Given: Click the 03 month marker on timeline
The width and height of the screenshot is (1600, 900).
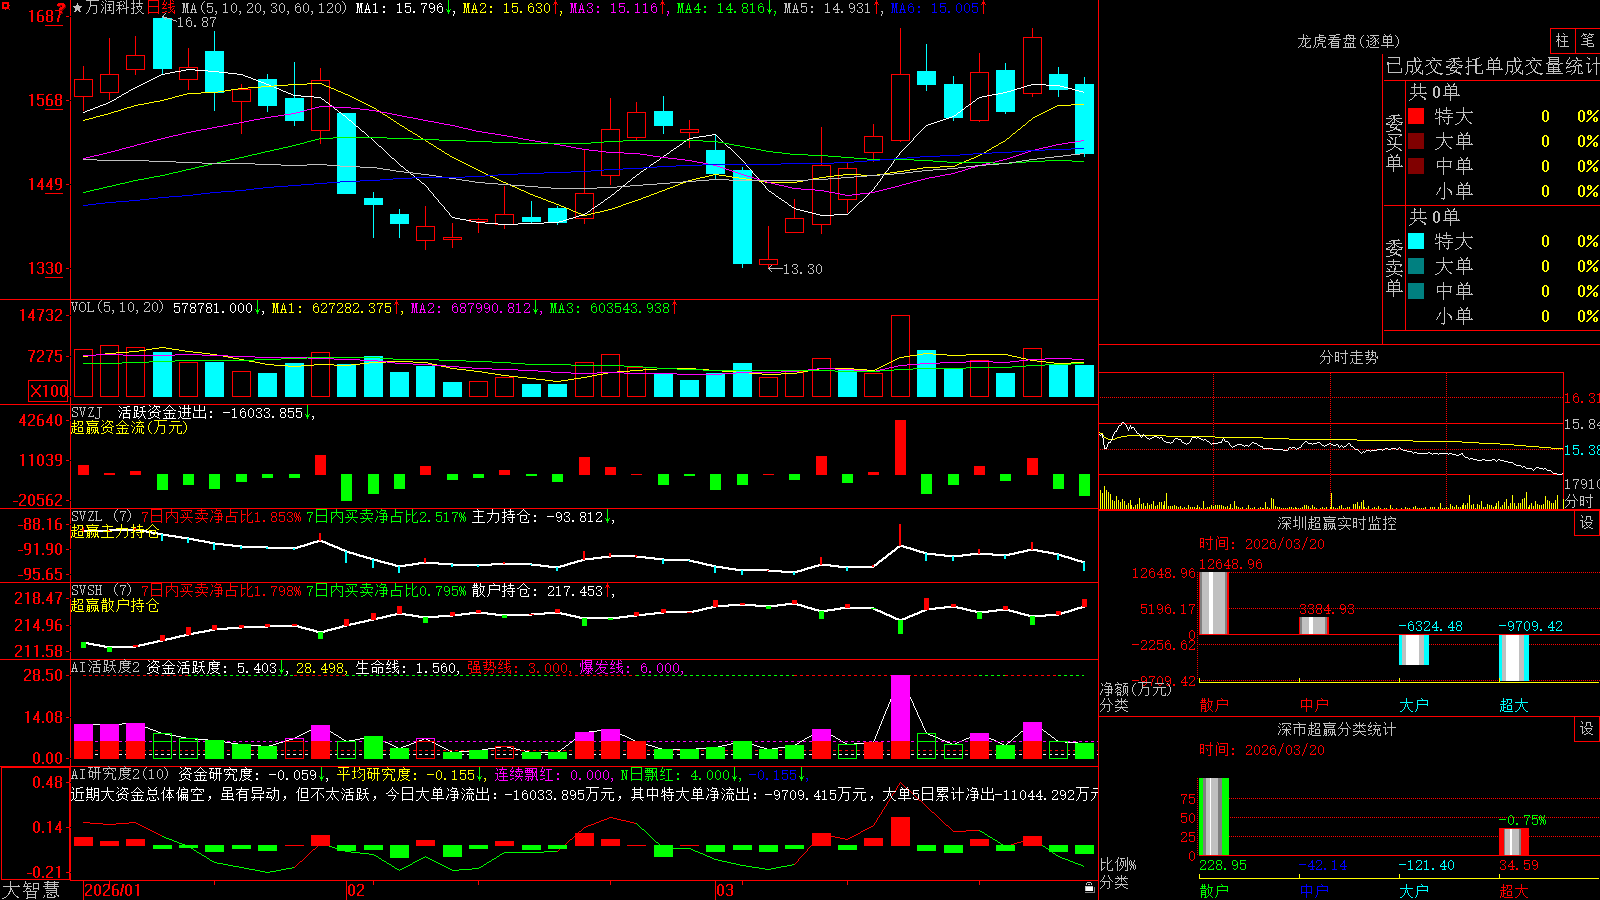Looking at the screenshot, I should (x=725, y=890).
